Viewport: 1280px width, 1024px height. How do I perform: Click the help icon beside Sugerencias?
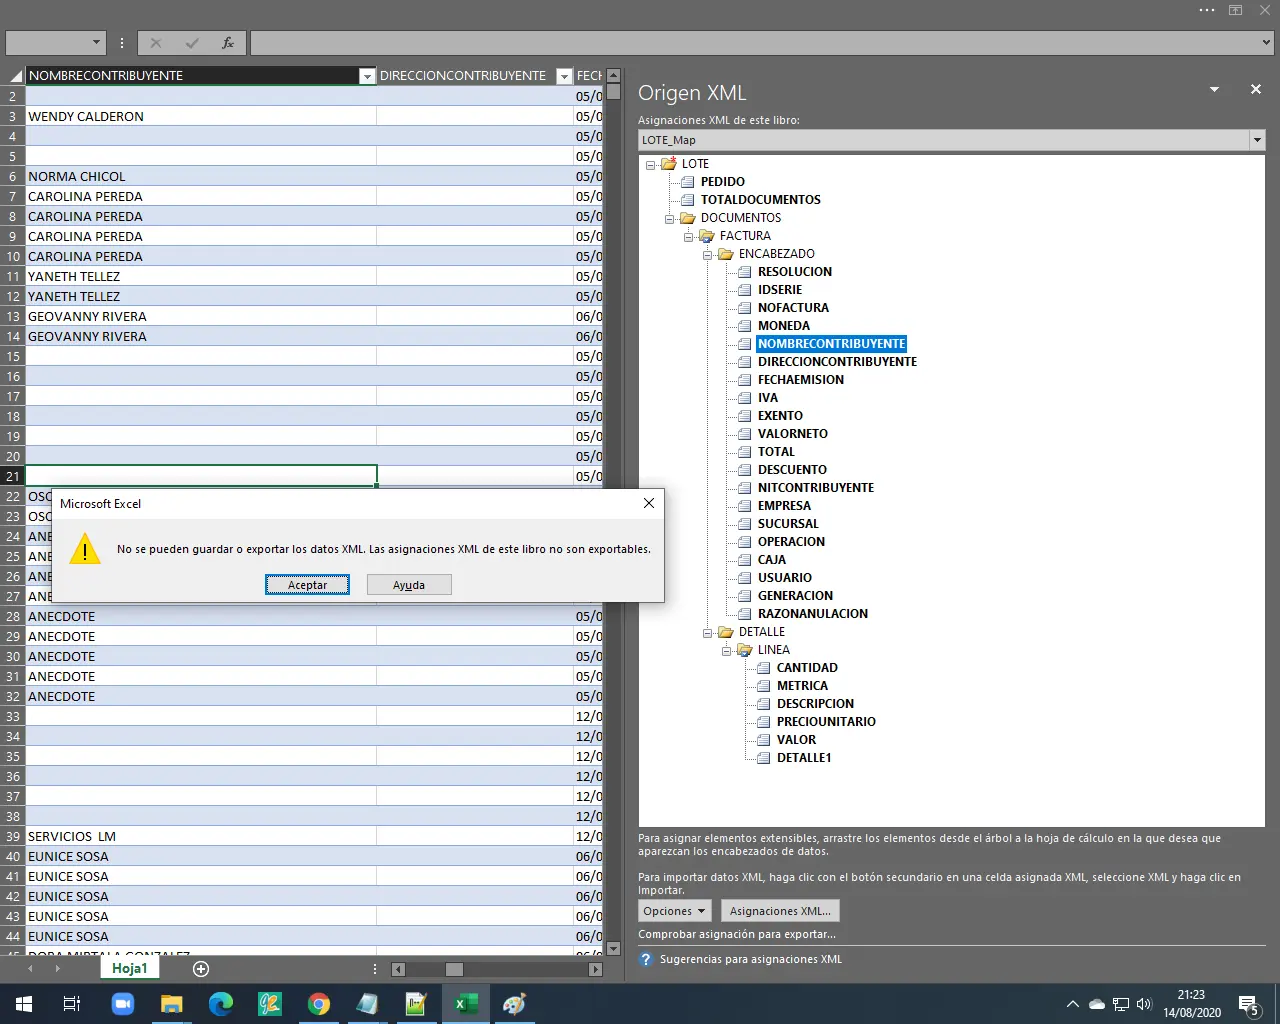pyautogui.click(x=646, y=959)
